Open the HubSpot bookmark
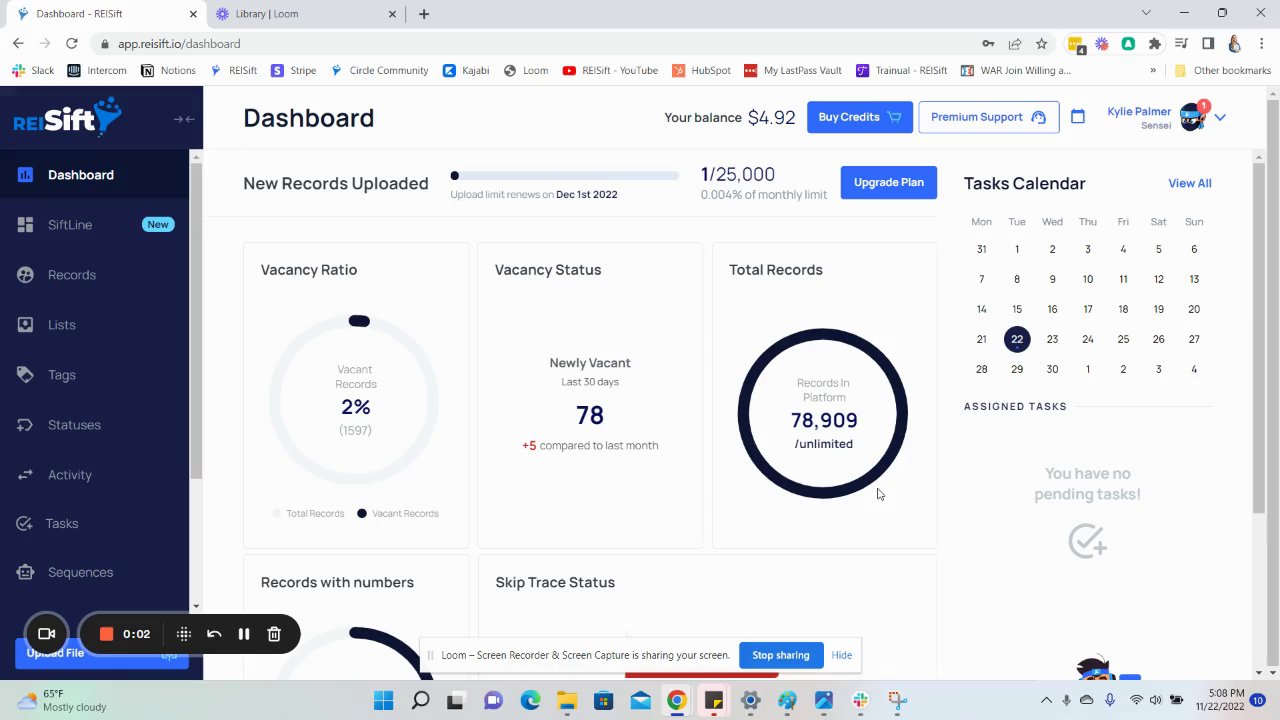Viewport: 1280px width, 720px height. click(x=701, y=70)
